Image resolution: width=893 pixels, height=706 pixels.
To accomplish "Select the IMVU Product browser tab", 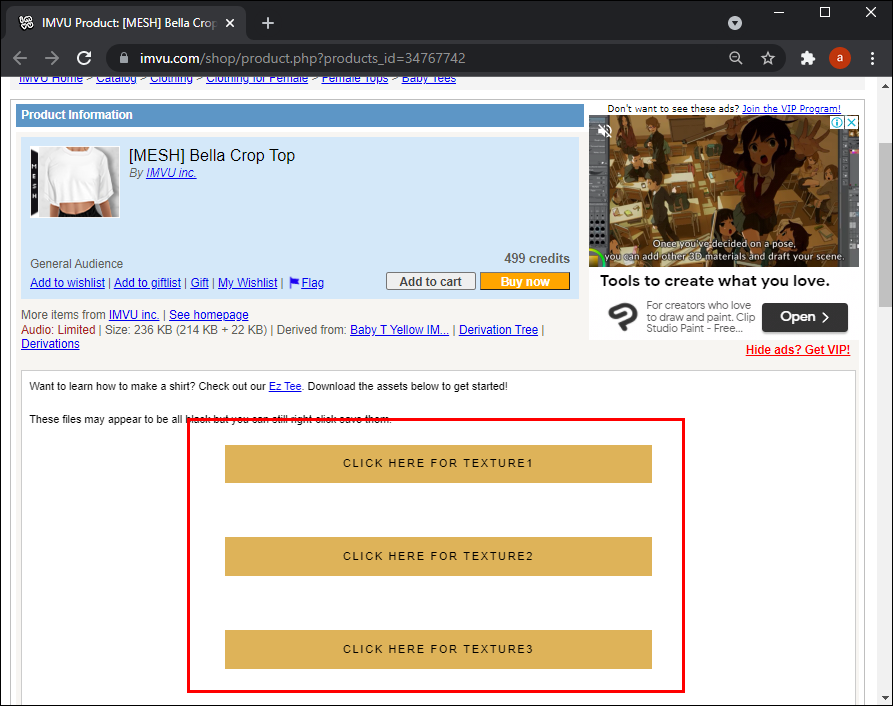I will pos(126,23).
